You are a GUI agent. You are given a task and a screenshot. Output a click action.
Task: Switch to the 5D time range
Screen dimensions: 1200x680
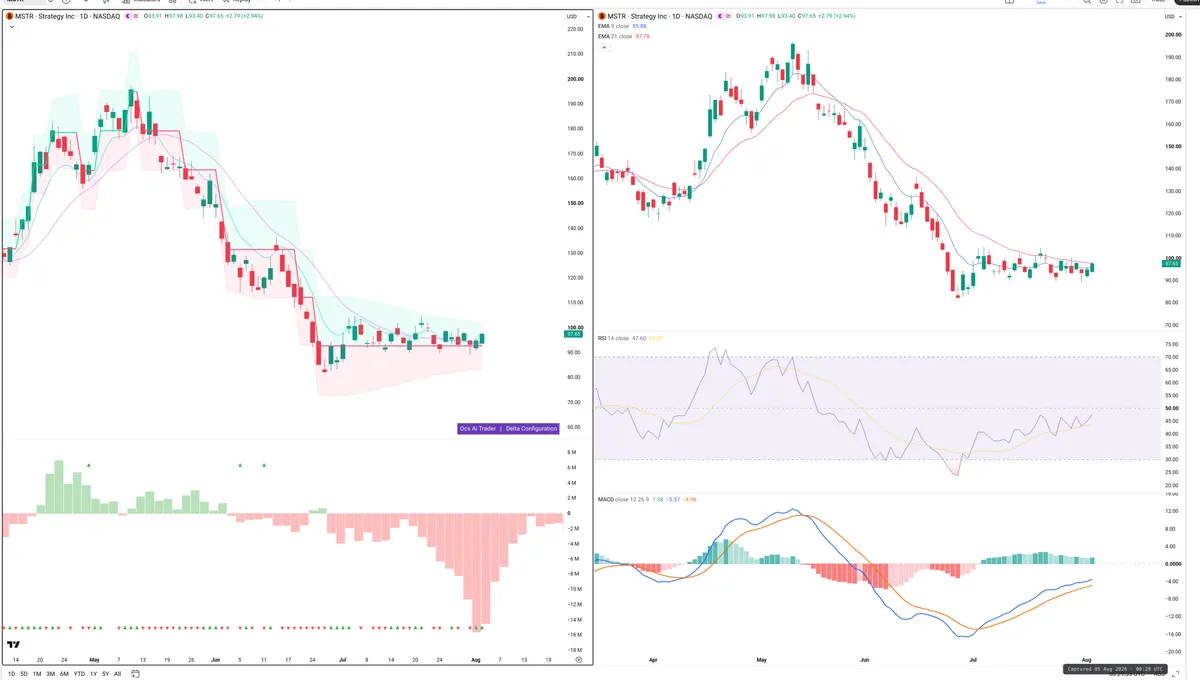pyautogui.click(x=24, y=673)
